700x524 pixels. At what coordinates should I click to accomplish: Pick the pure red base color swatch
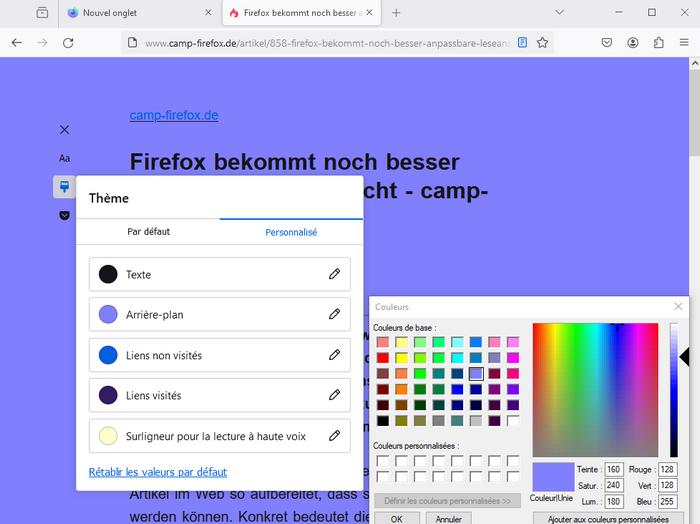(x=383, y=358)
